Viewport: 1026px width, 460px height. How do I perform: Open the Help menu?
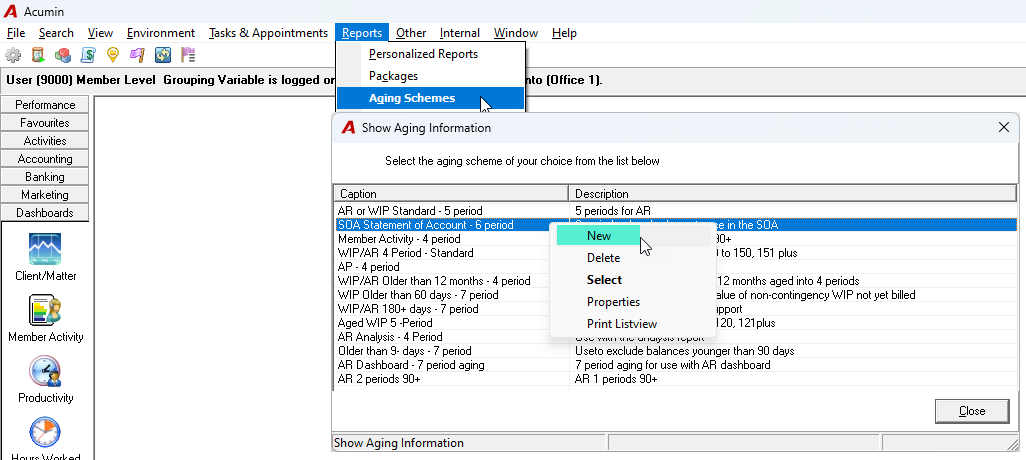pyautogui.click(x=564, y=33)
